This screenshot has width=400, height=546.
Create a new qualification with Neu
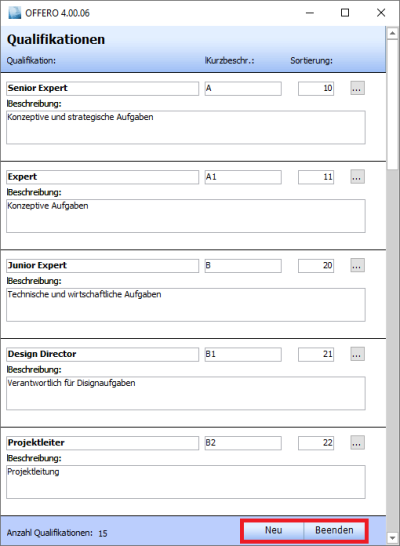273,530
